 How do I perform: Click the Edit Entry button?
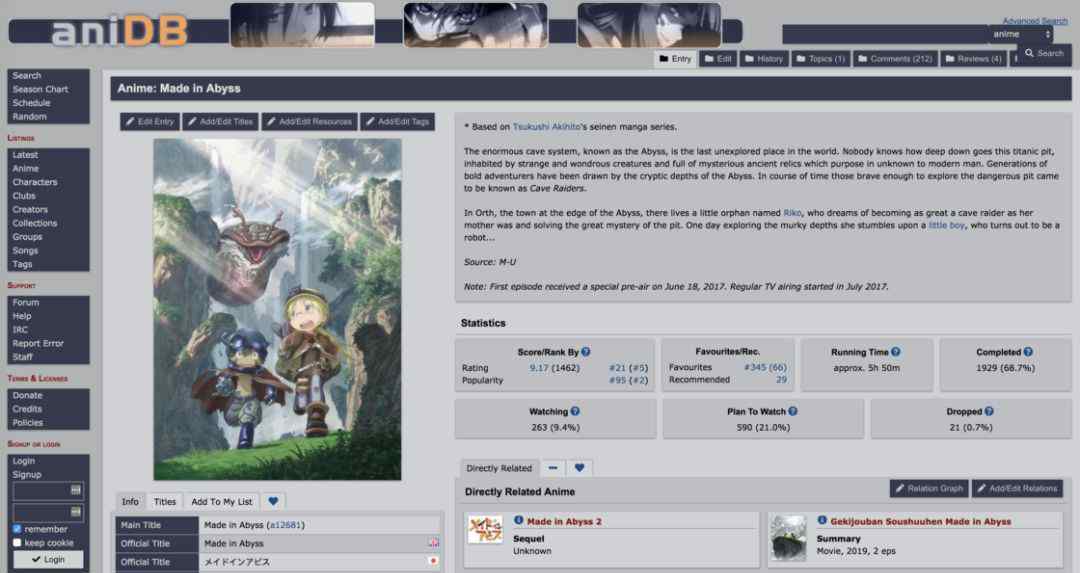click(x=150, y=122)
